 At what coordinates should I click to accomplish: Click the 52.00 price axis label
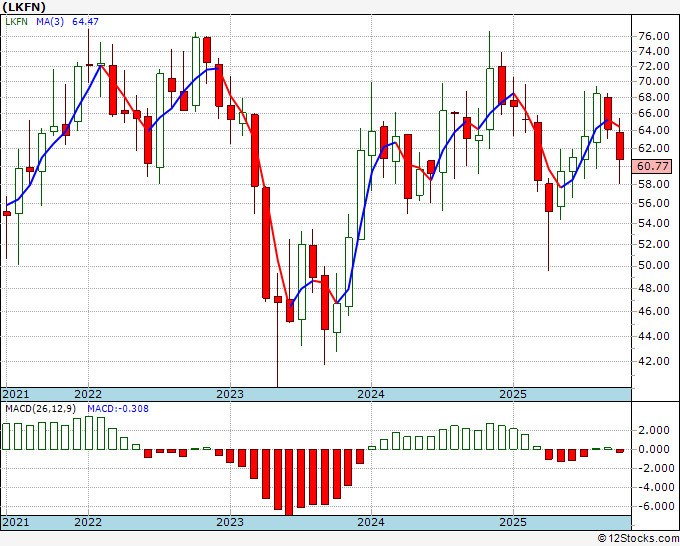pos(654,244)
